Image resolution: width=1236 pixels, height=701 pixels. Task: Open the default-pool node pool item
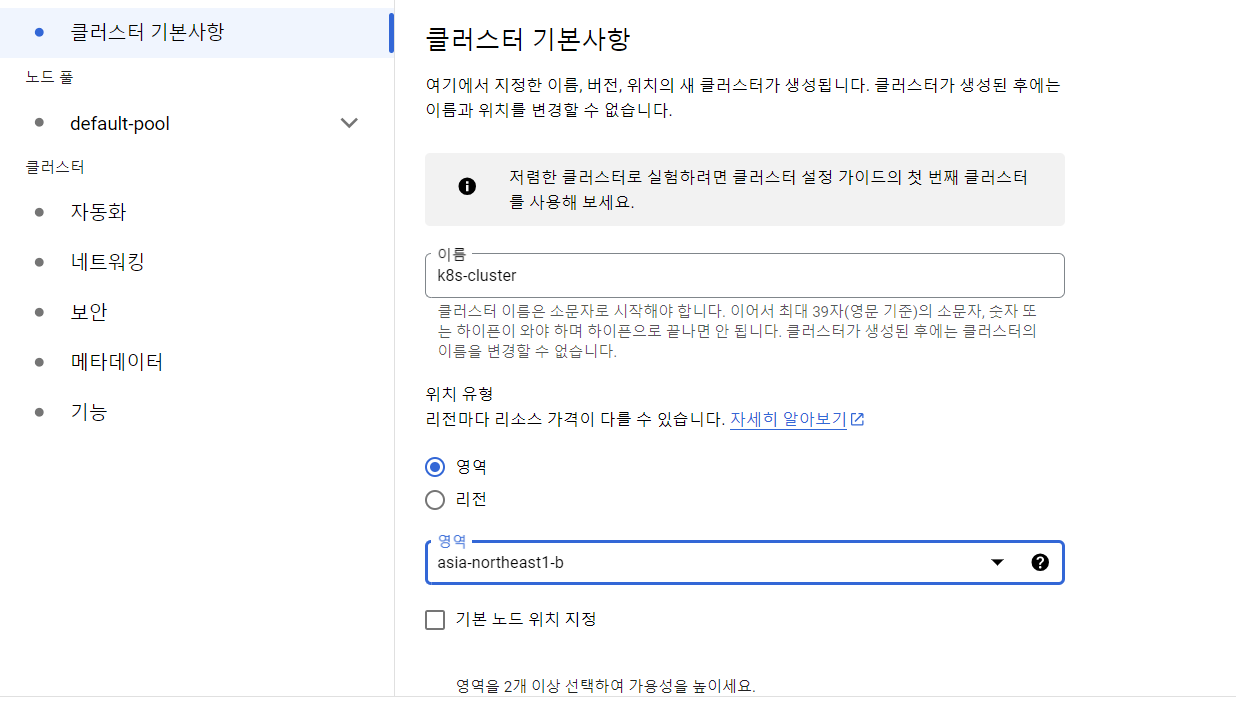(120, 124)
